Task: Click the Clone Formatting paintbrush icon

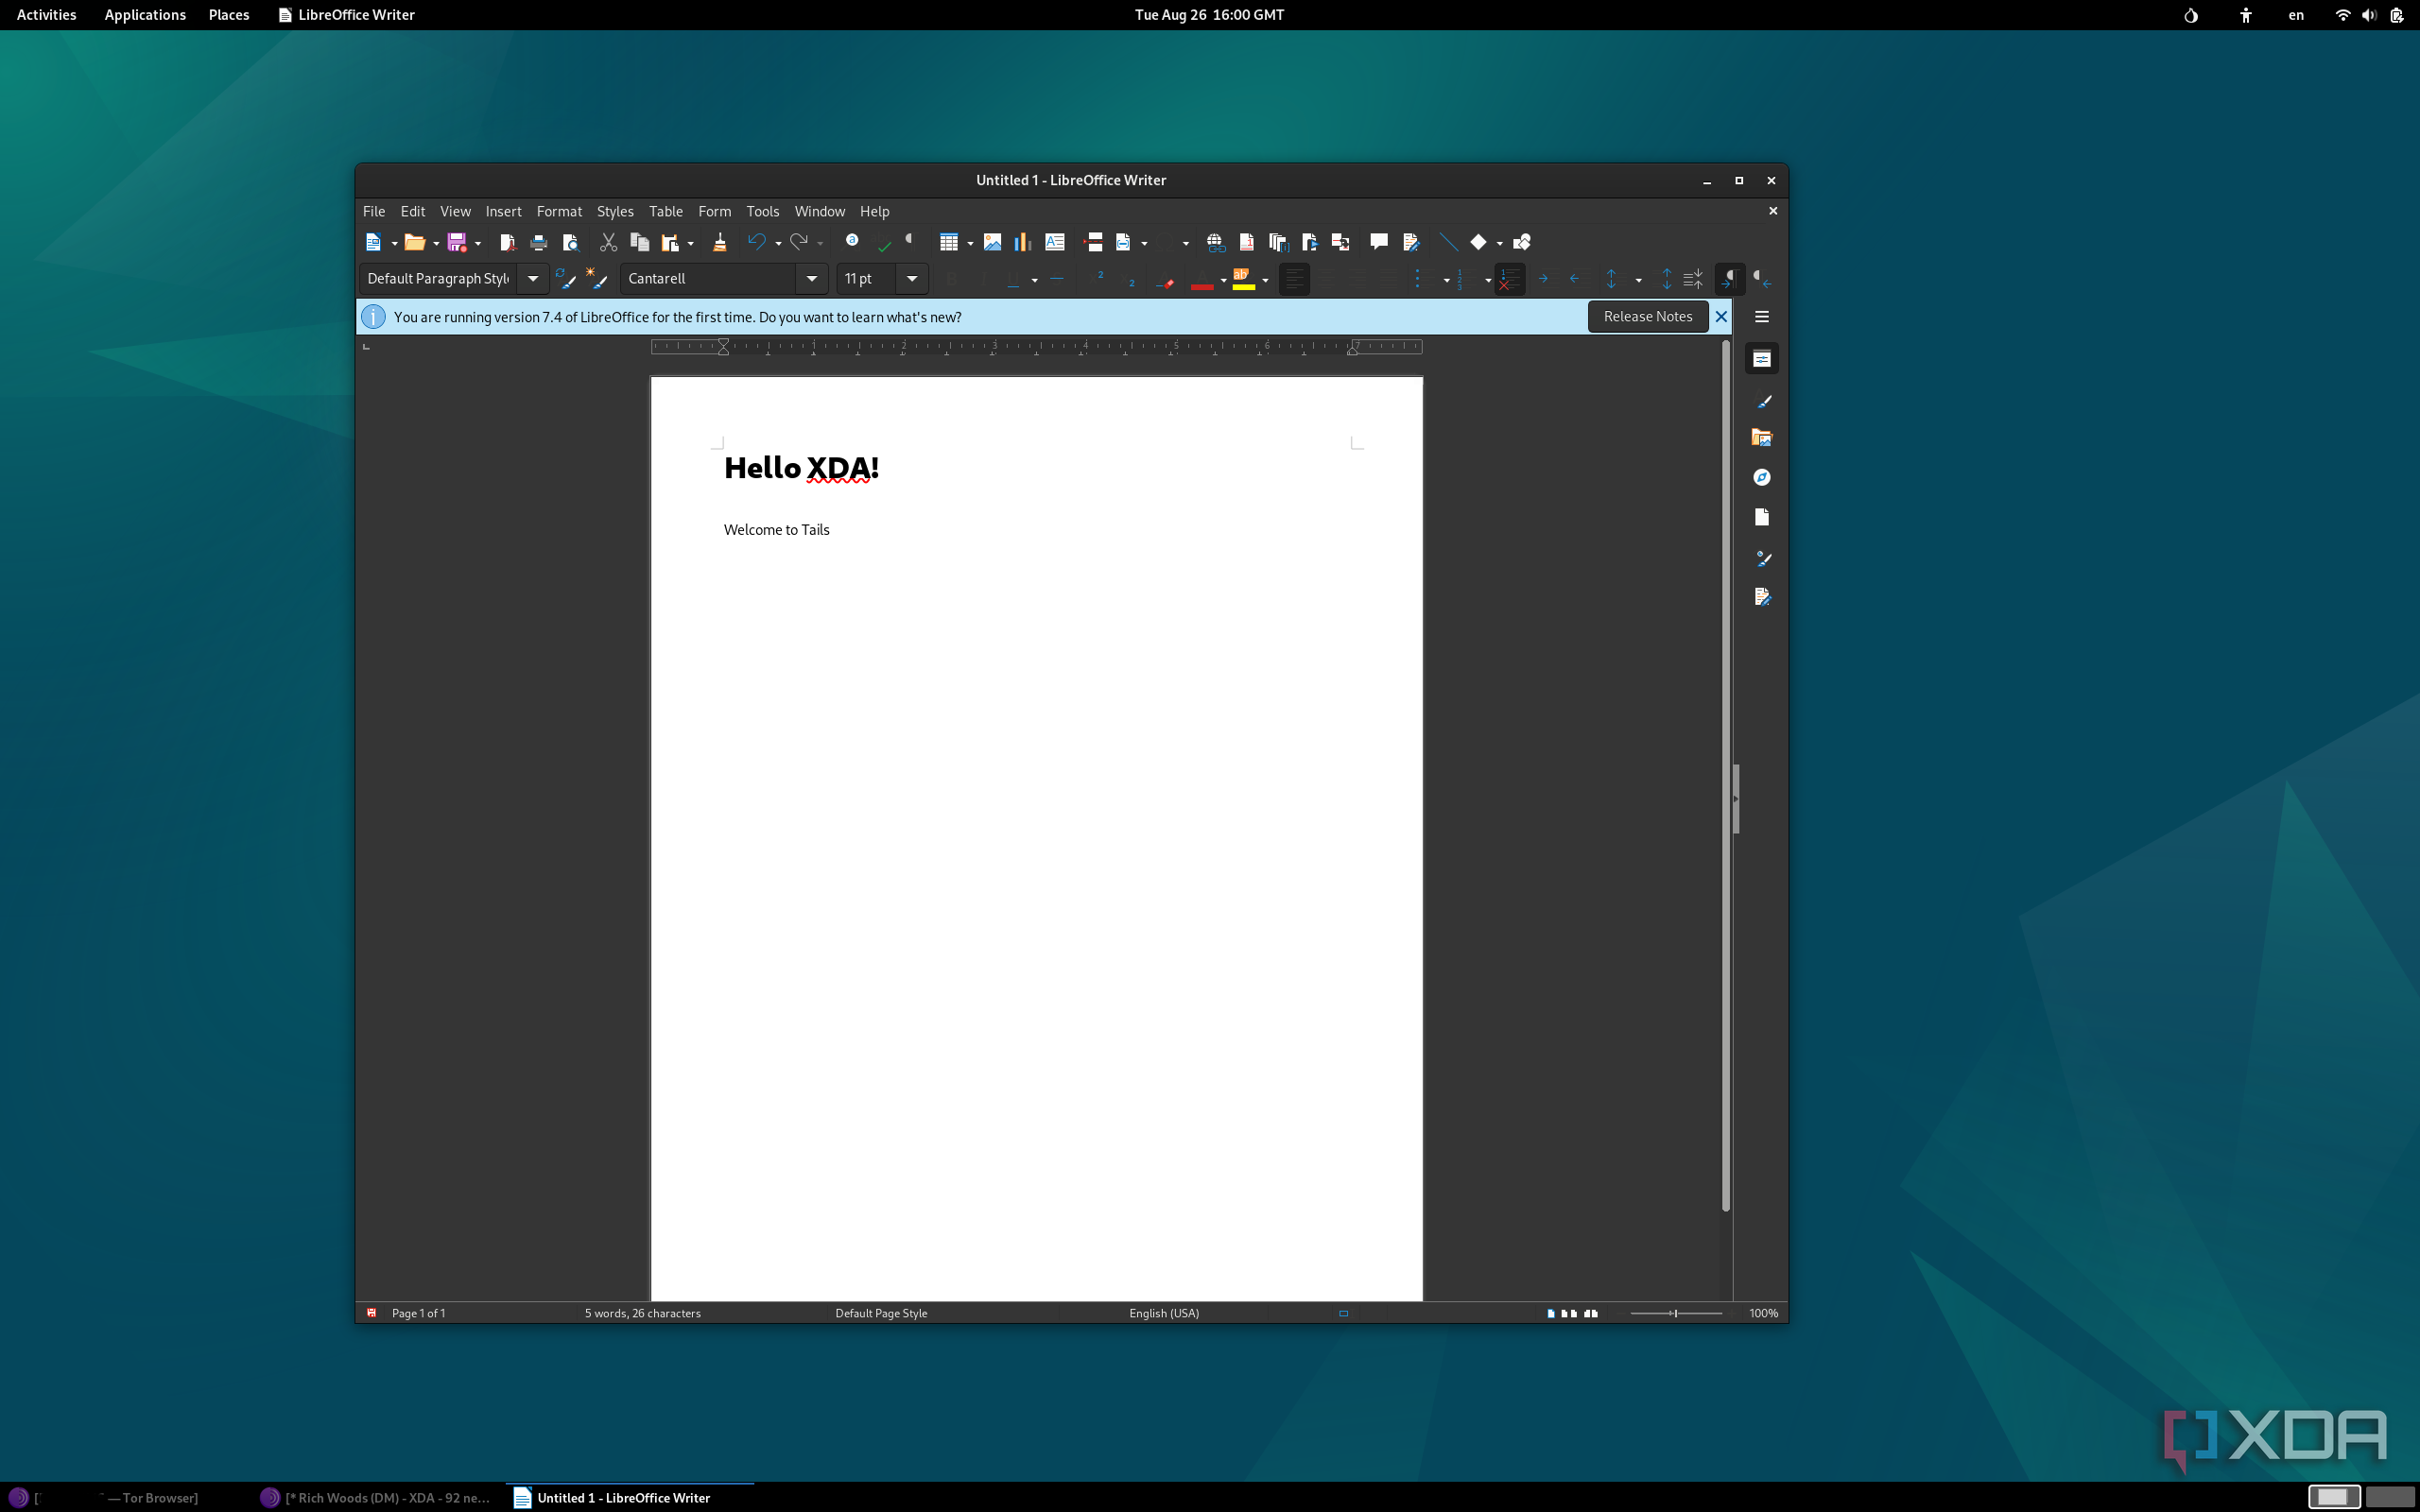Action: (x=719, y=242)
